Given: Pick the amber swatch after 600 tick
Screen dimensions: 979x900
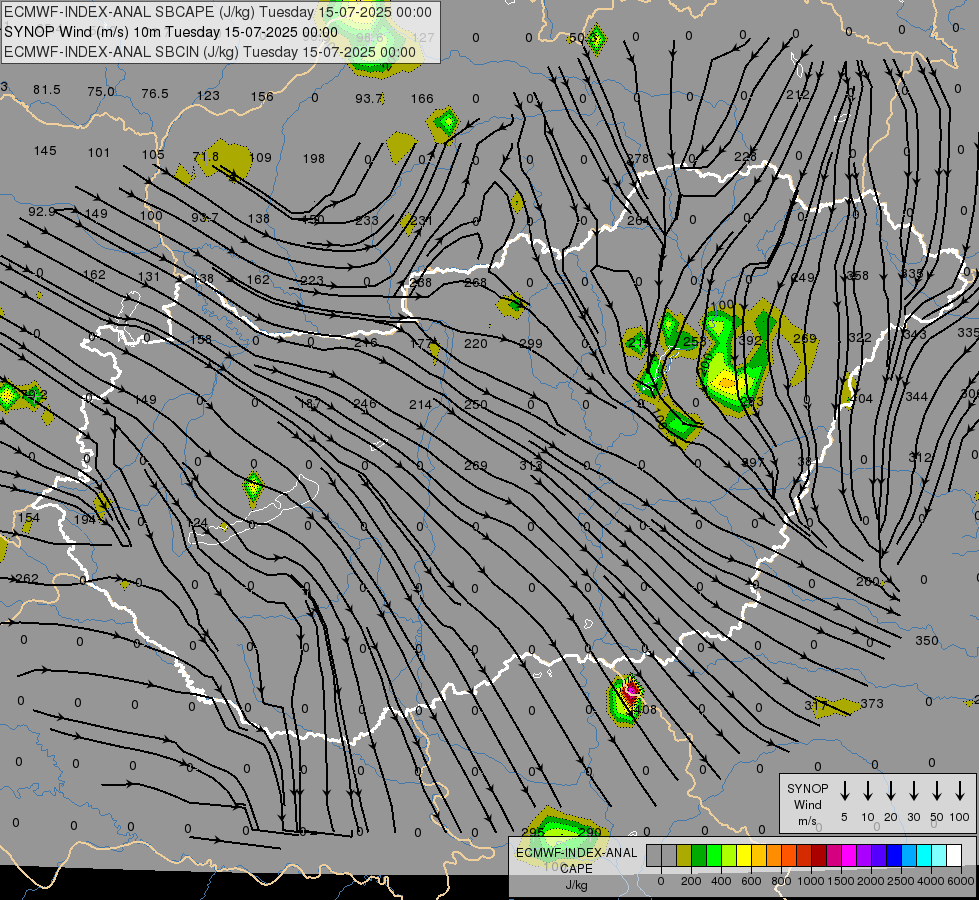Looking at the screenshot, I should click(x=759, y=855).
